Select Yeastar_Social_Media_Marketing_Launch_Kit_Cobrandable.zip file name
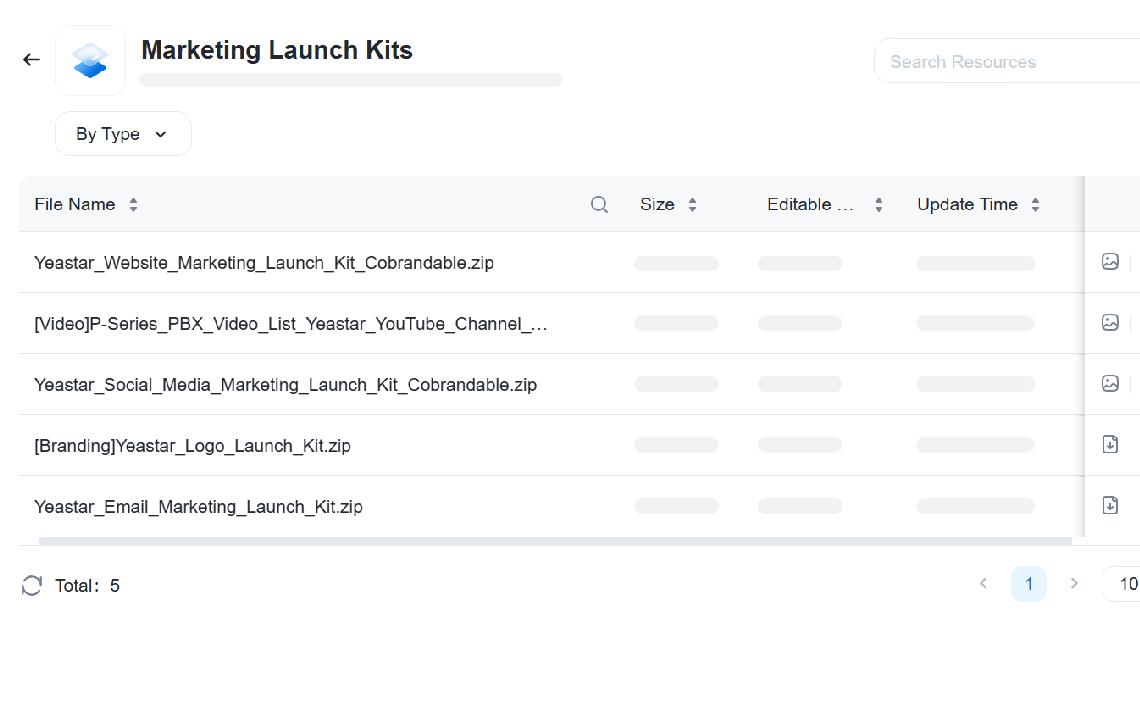The height and width of the screenshot is (720, 1140). pyautogui.click(x=286, y=385)
